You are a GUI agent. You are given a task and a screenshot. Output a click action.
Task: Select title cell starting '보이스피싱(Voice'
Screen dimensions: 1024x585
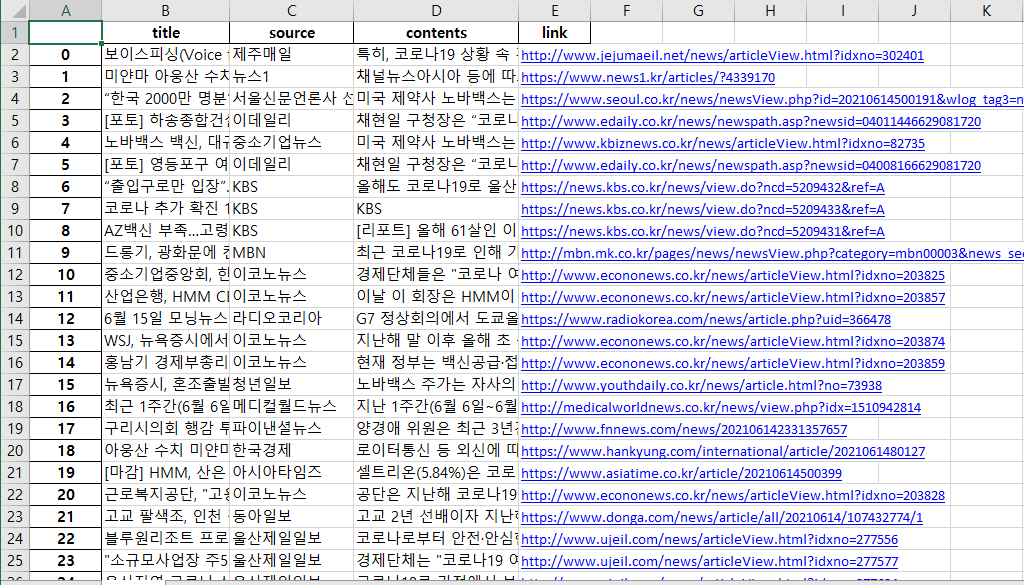[x=166, y=55]
